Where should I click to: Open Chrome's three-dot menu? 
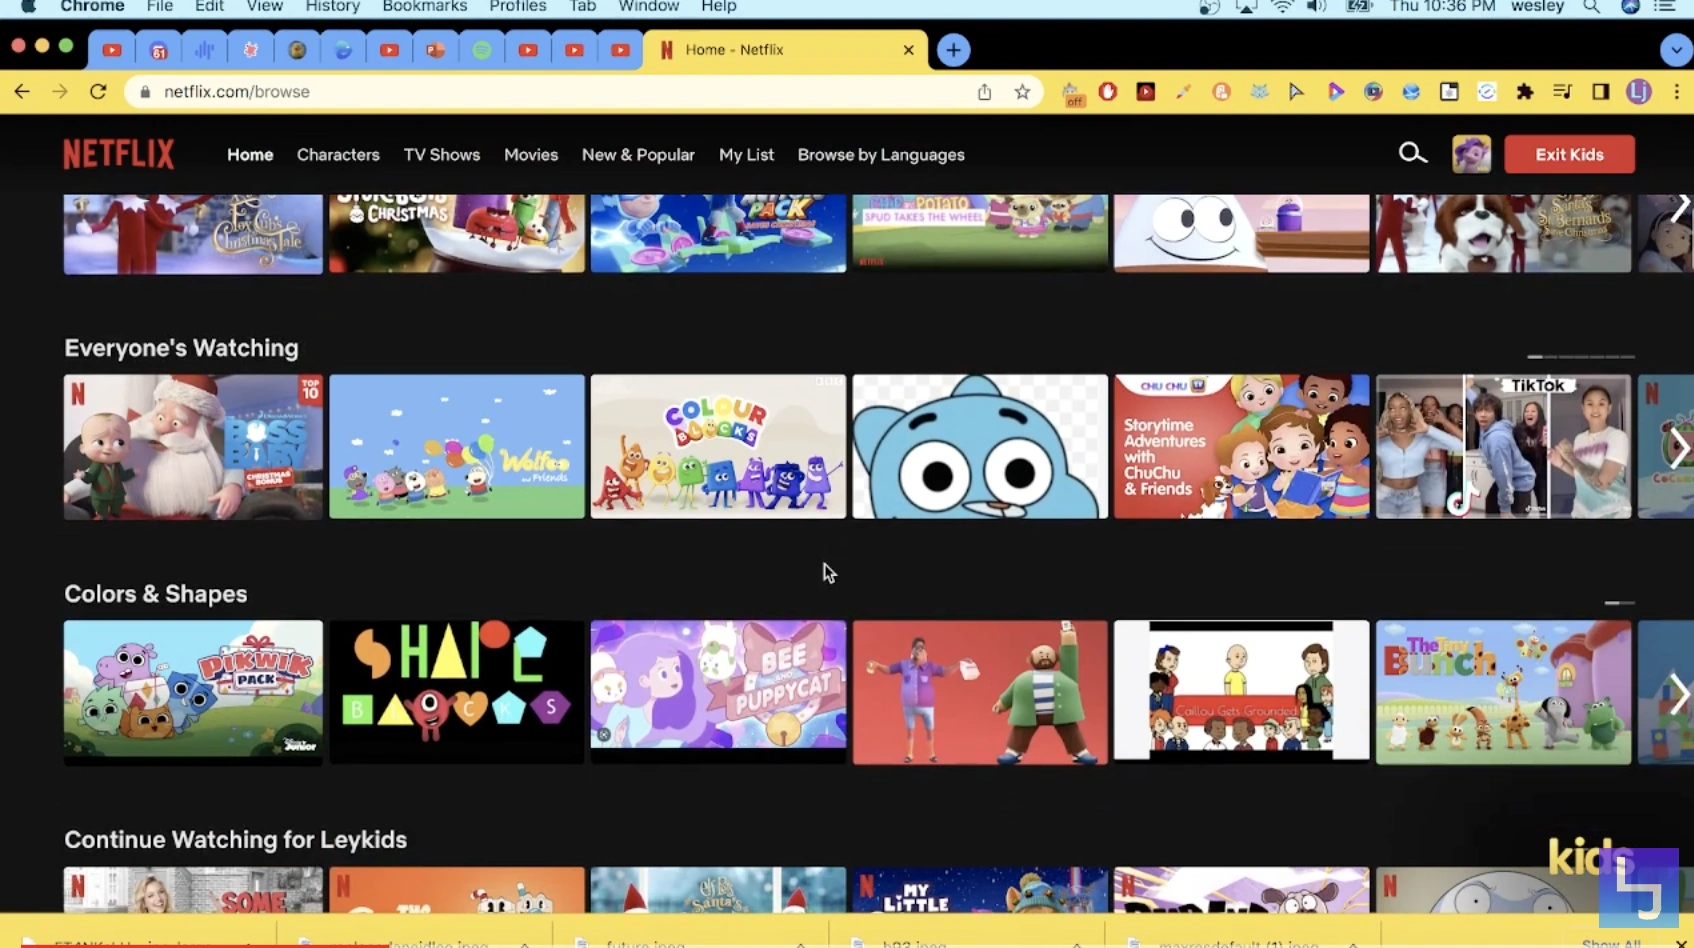(1678, 91)
